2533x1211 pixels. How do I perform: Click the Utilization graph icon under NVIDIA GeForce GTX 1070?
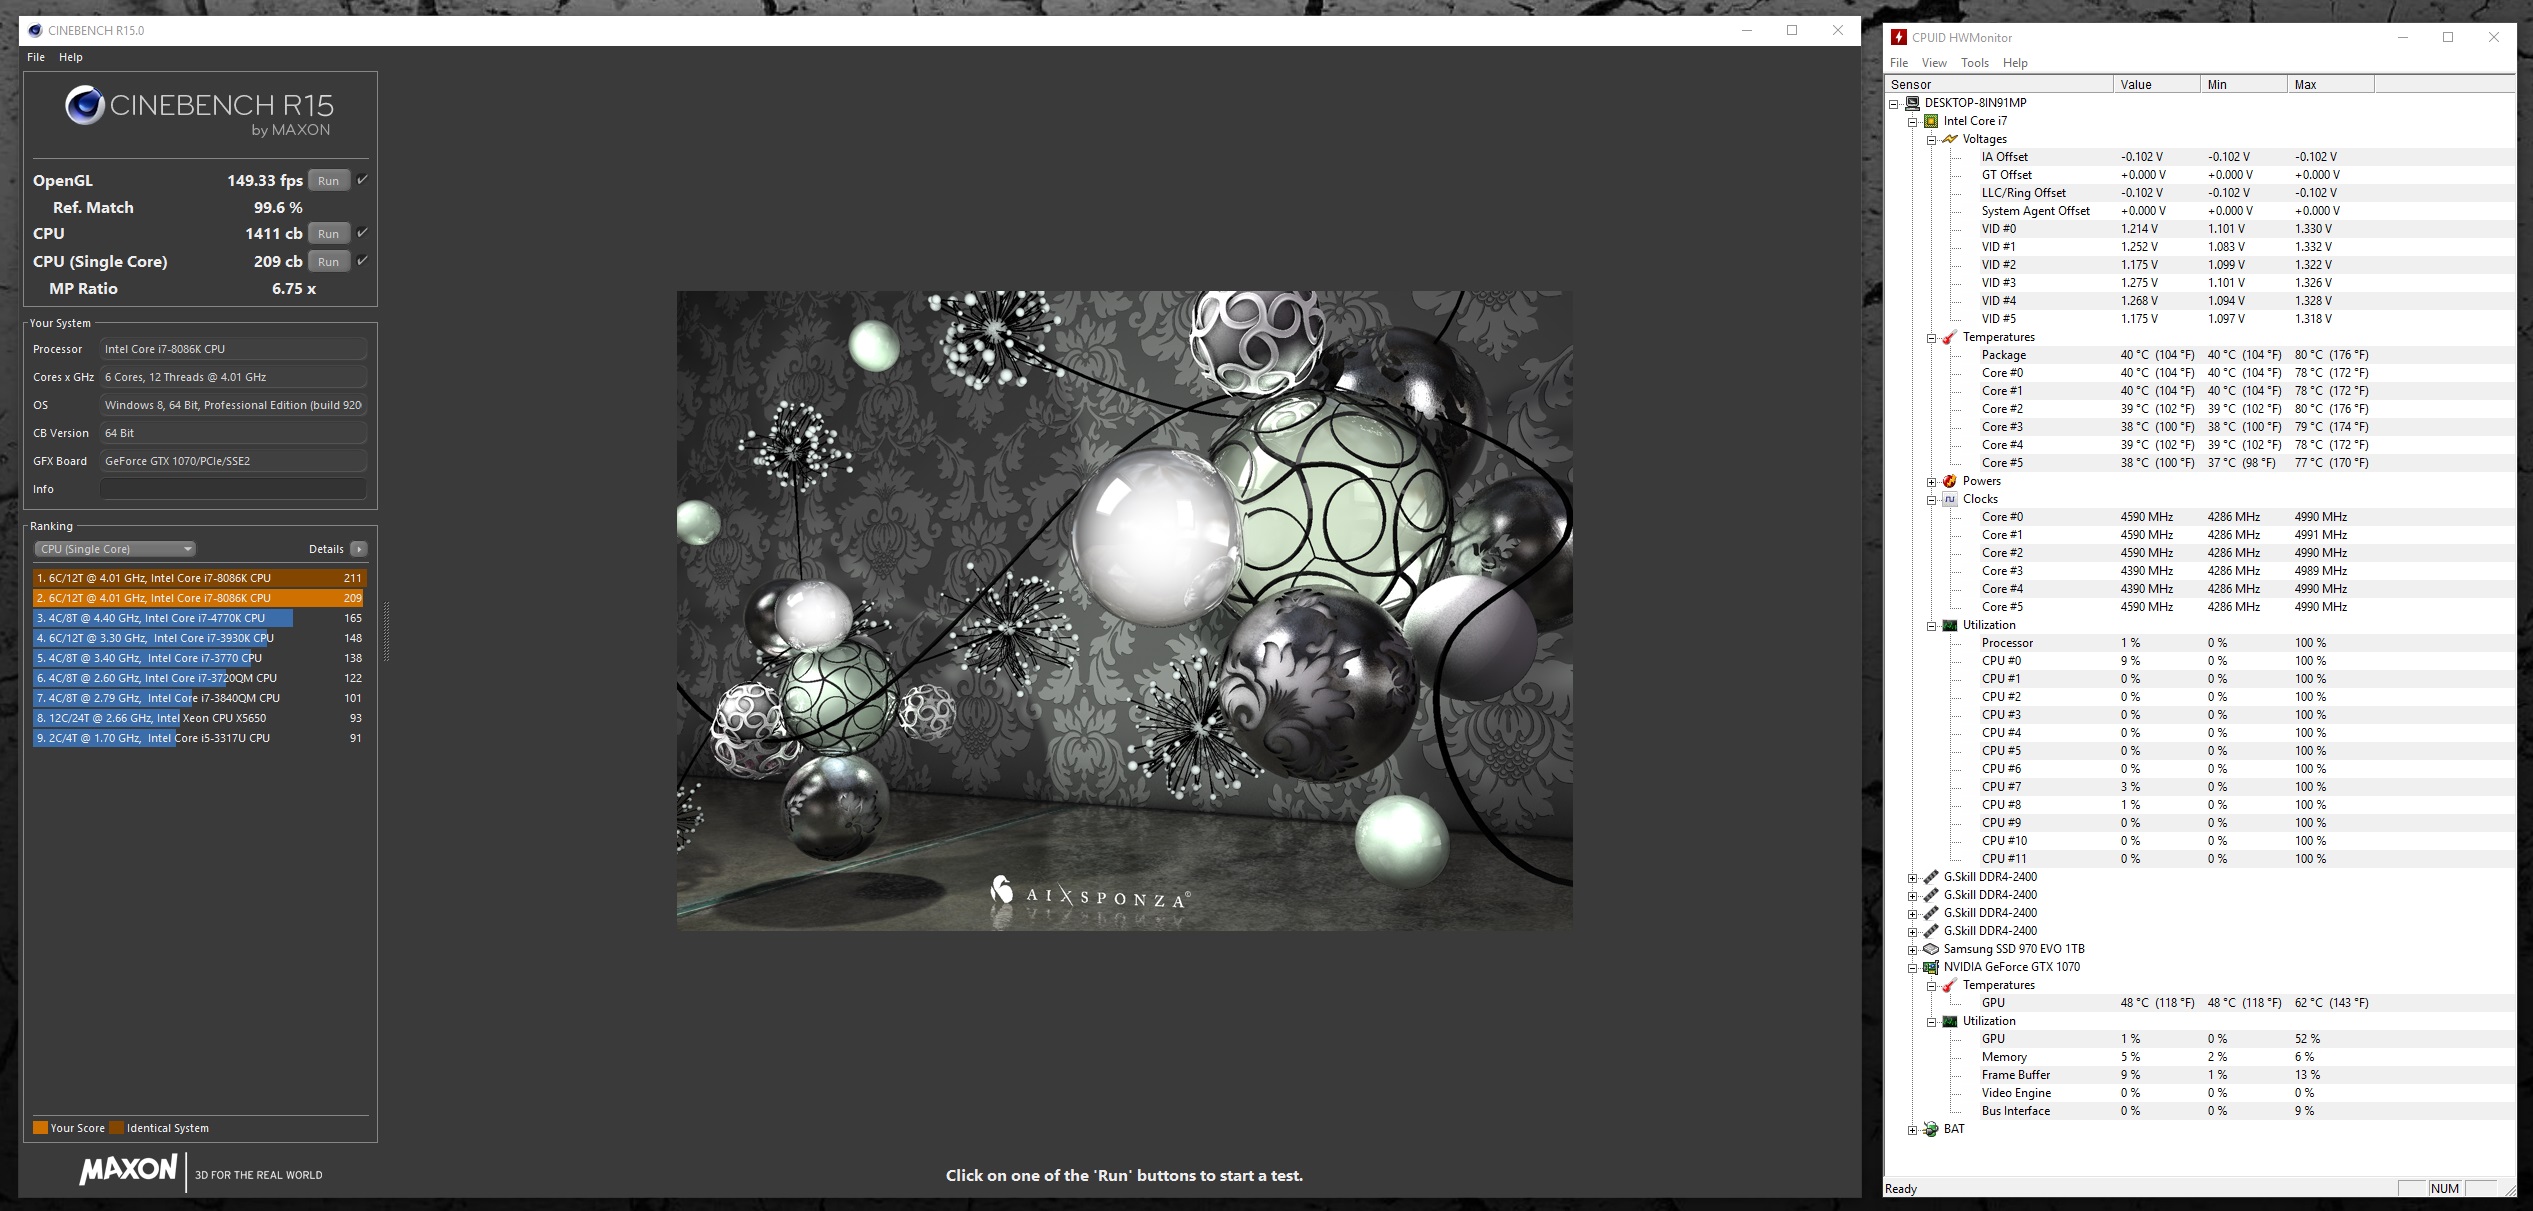(x=1950, y=1021)
